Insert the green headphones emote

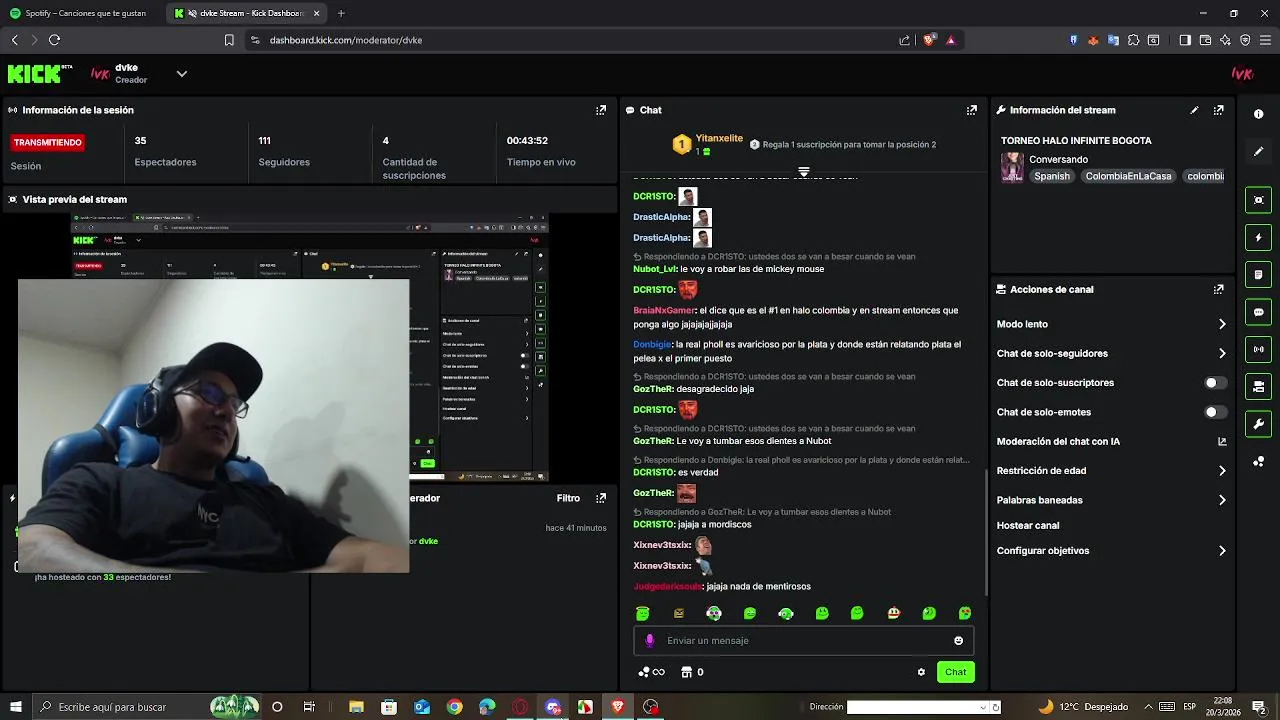point(786,613)
